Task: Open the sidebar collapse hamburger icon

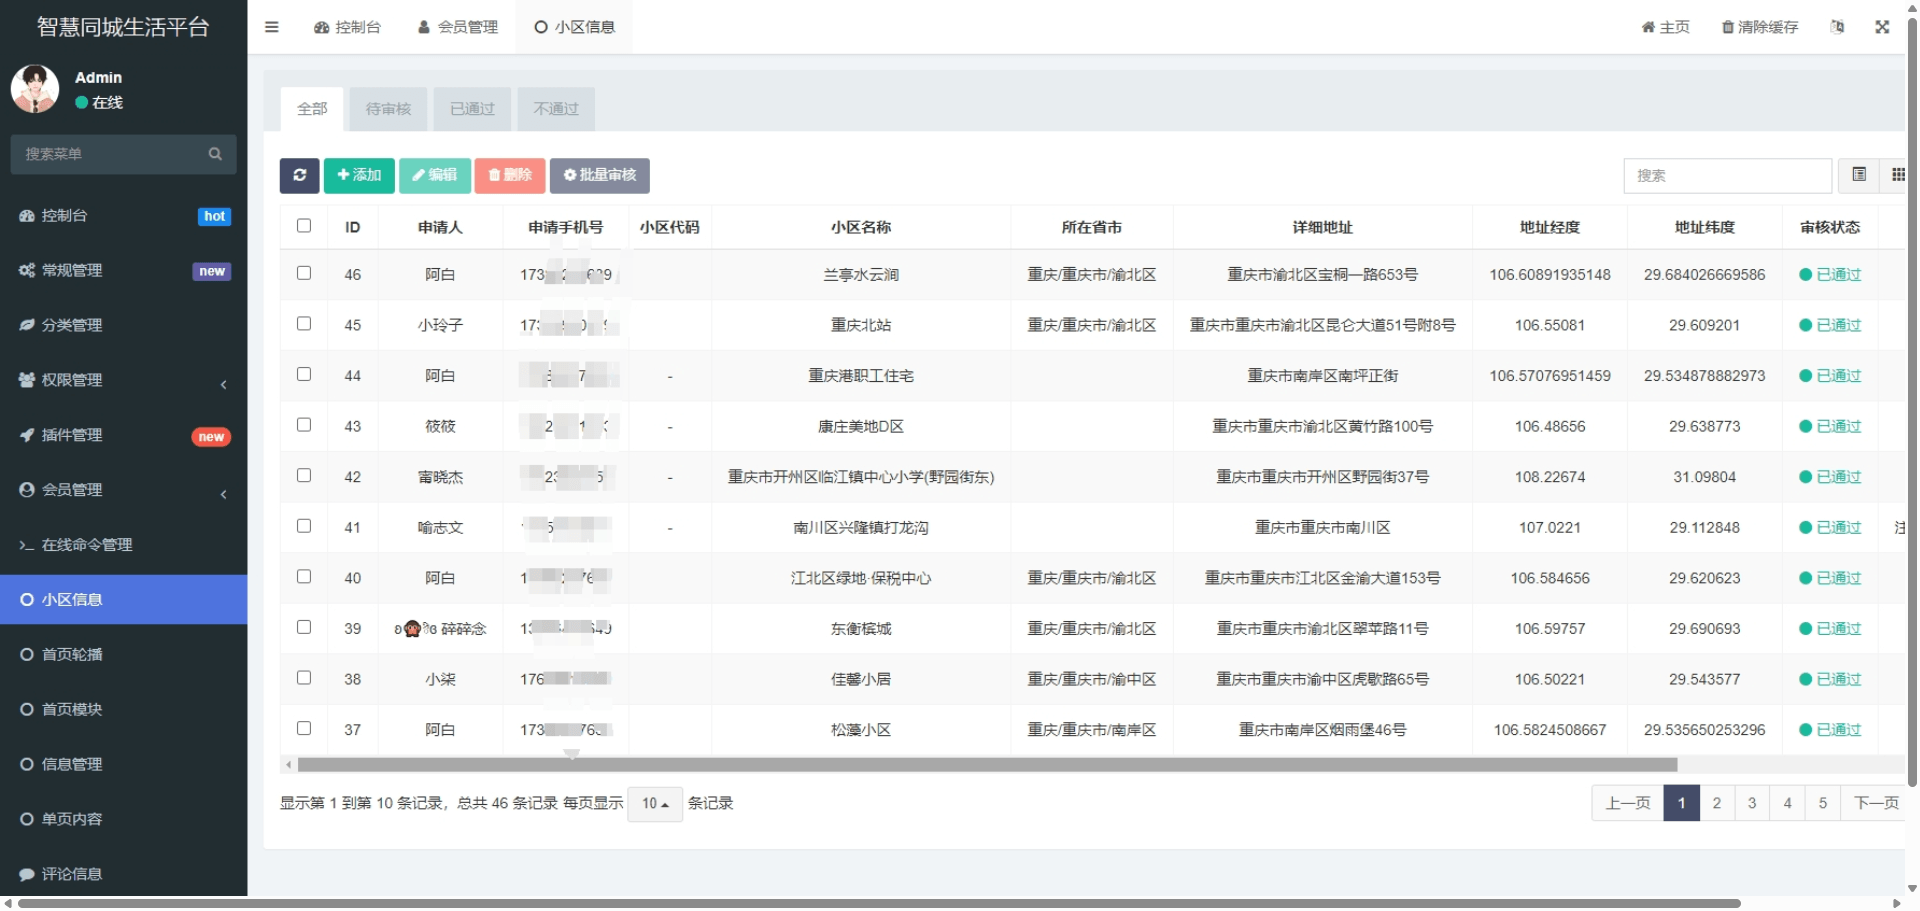Action: click(x=271, y=27)
